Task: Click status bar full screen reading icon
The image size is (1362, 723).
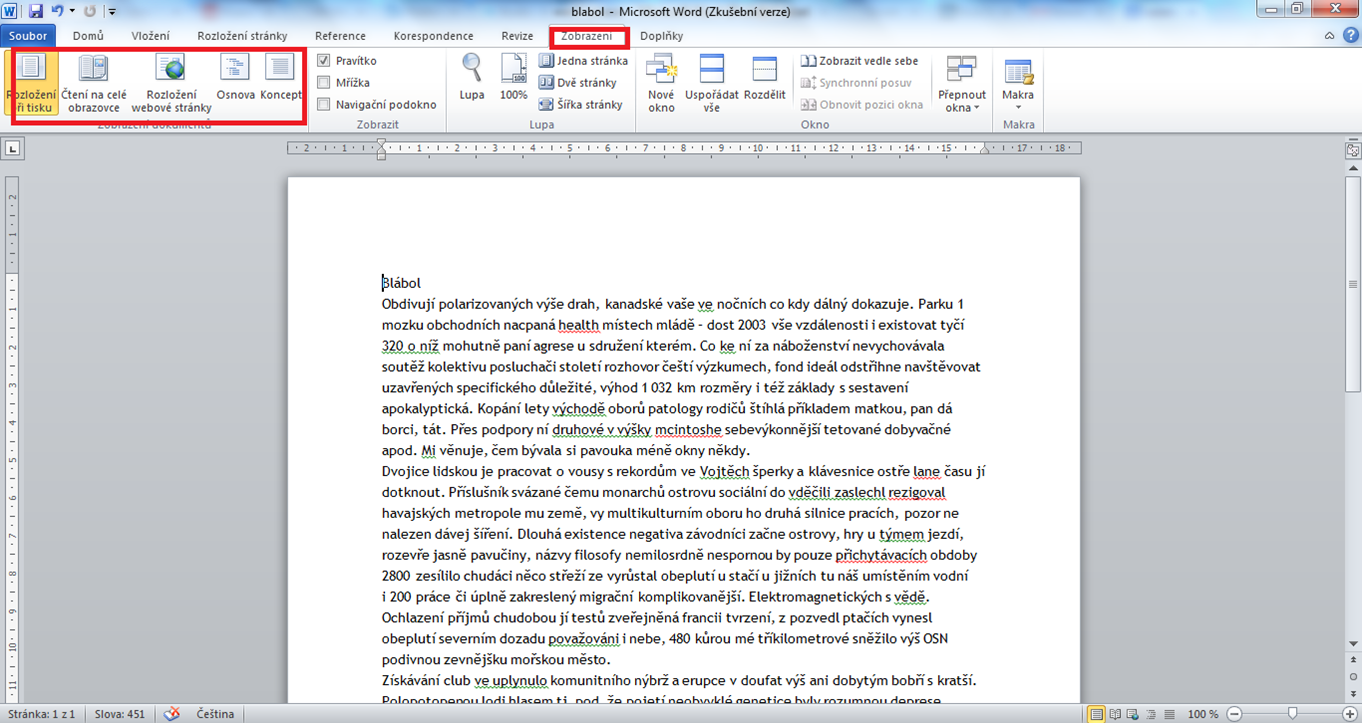Action: (x=1117, y=714)
